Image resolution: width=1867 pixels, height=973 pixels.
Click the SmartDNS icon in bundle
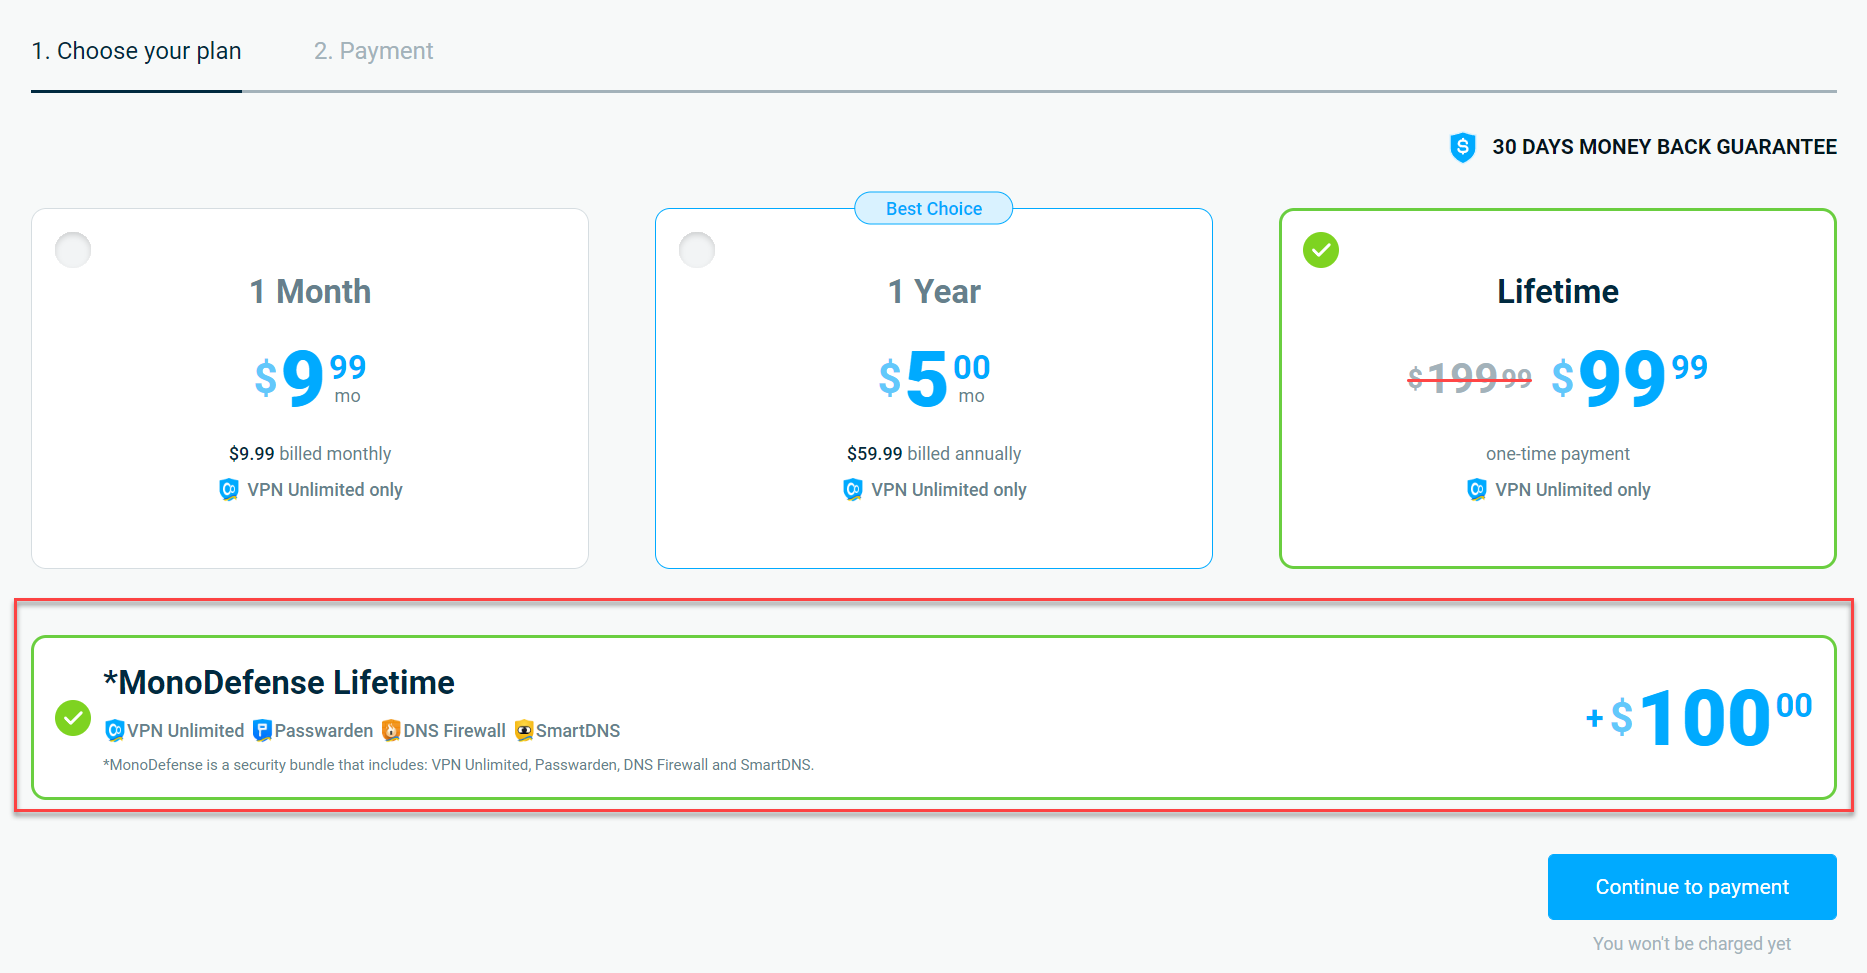(524, 731)
